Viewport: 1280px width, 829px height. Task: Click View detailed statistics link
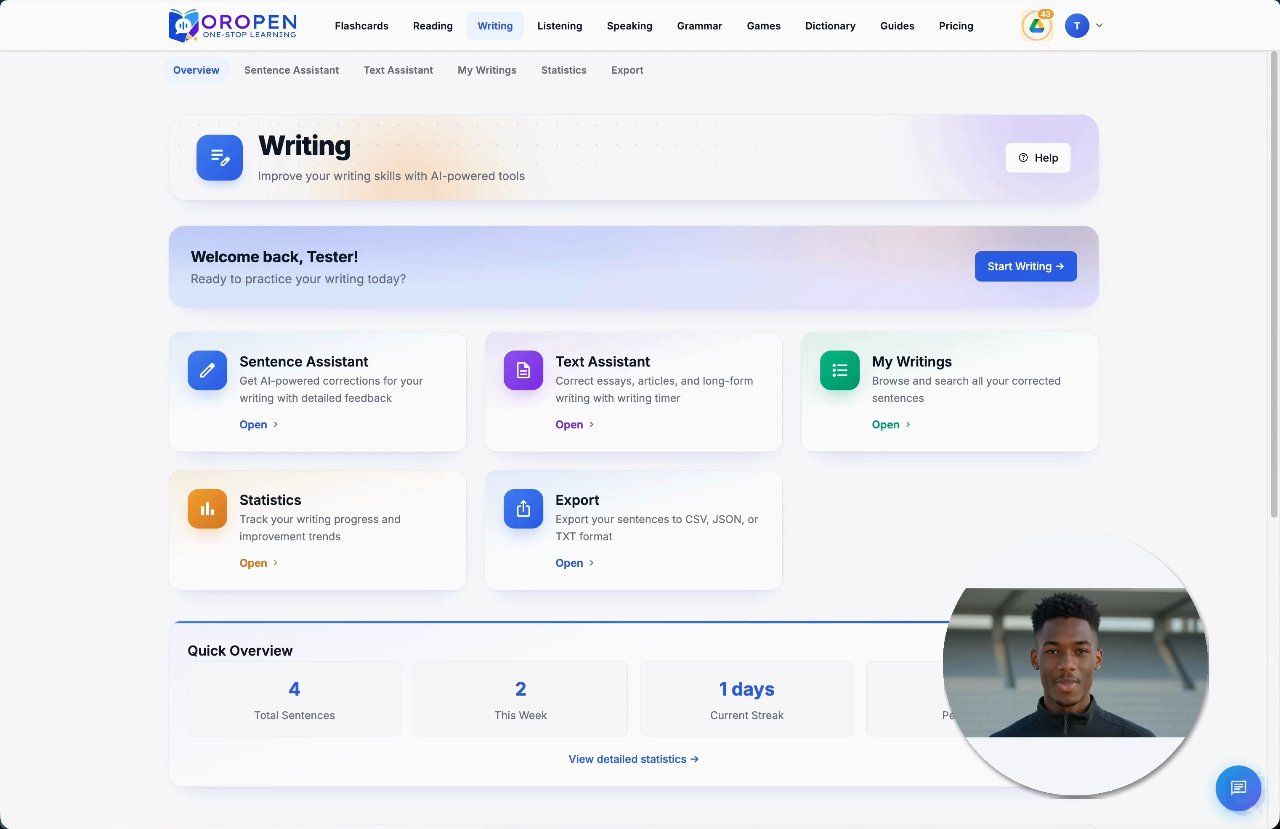(634, 759)
